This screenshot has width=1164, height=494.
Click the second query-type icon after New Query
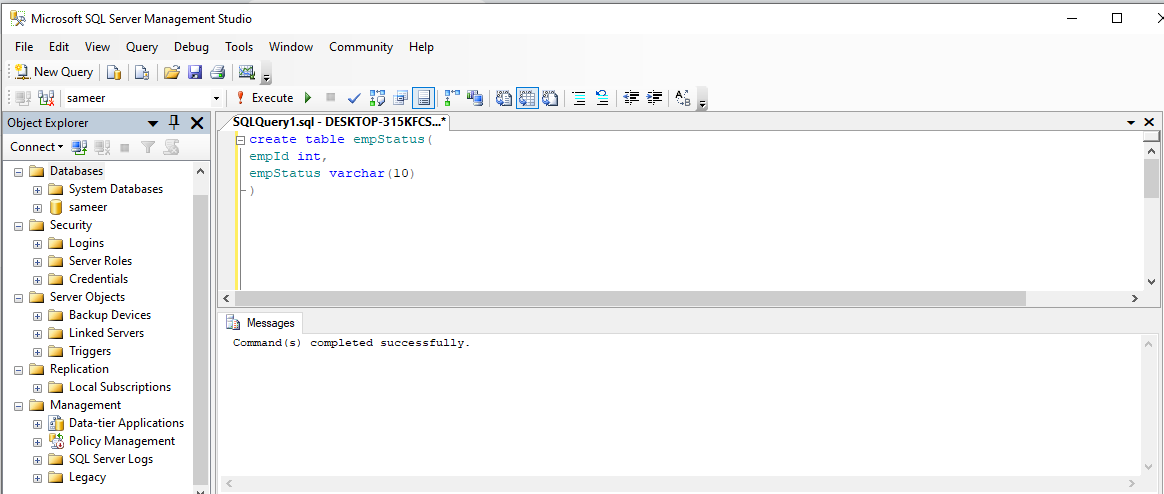point(142,72)
